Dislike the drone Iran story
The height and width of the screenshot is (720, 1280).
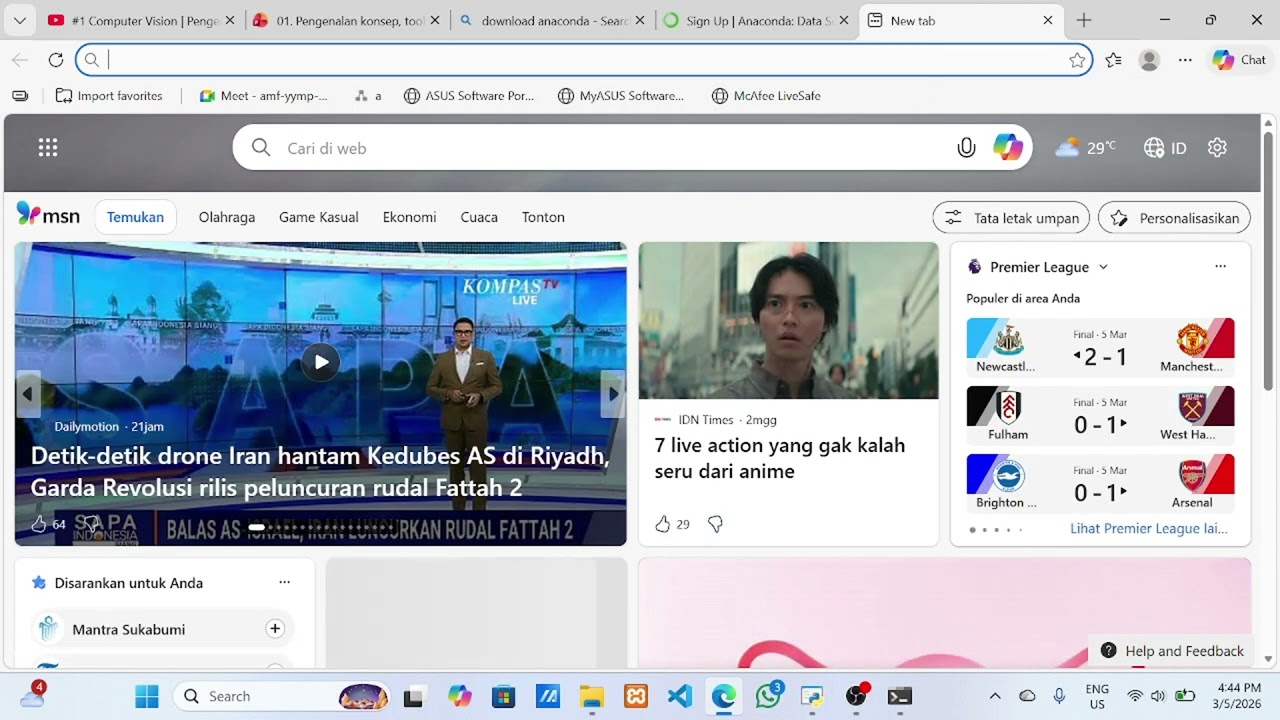coord(91,524)
